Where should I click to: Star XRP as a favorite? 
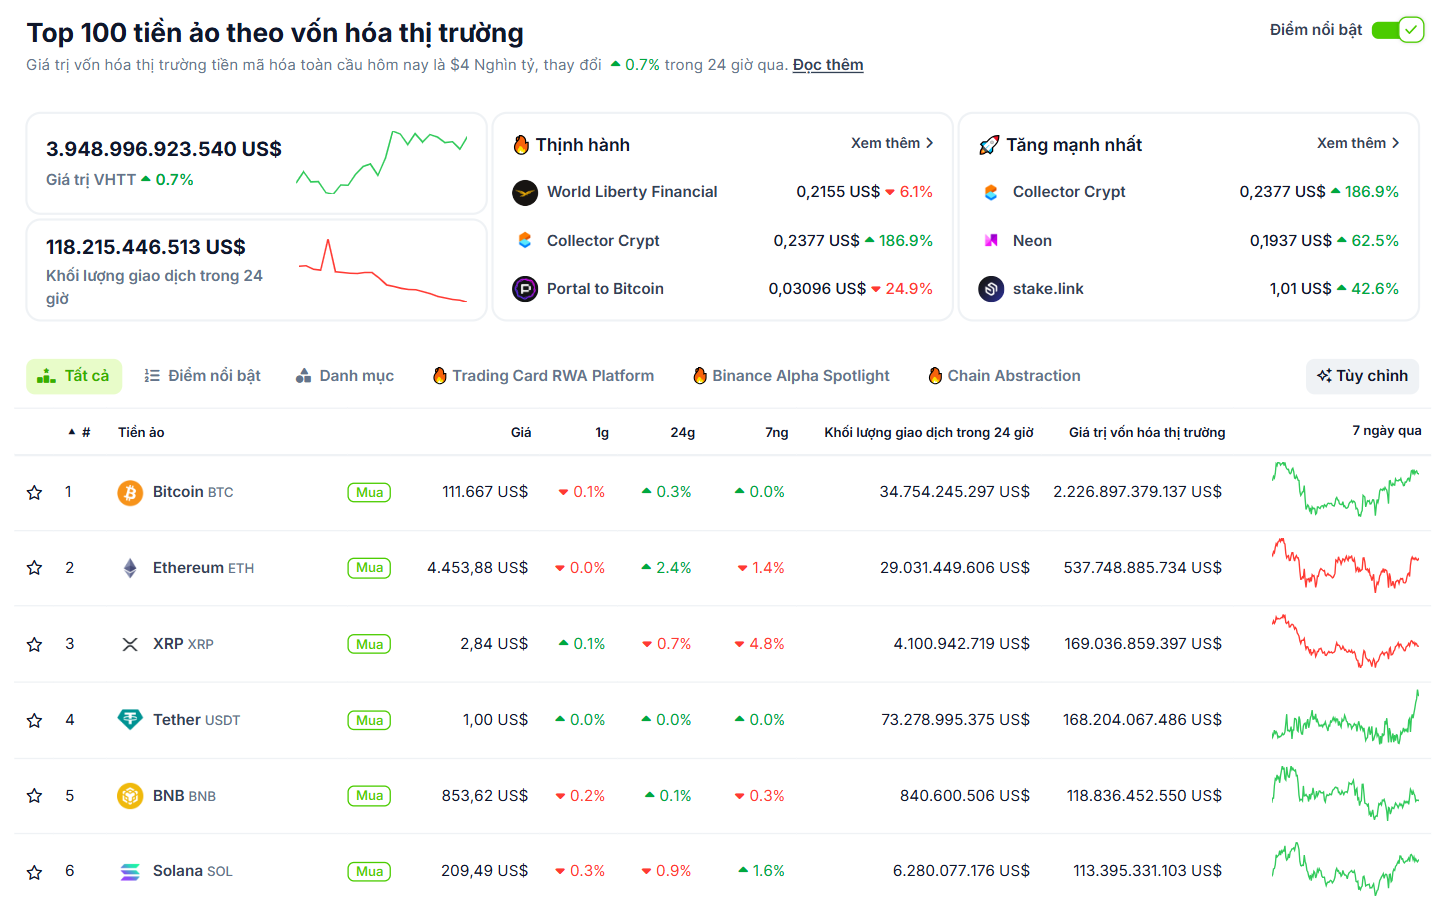click(x=34, y=643)
